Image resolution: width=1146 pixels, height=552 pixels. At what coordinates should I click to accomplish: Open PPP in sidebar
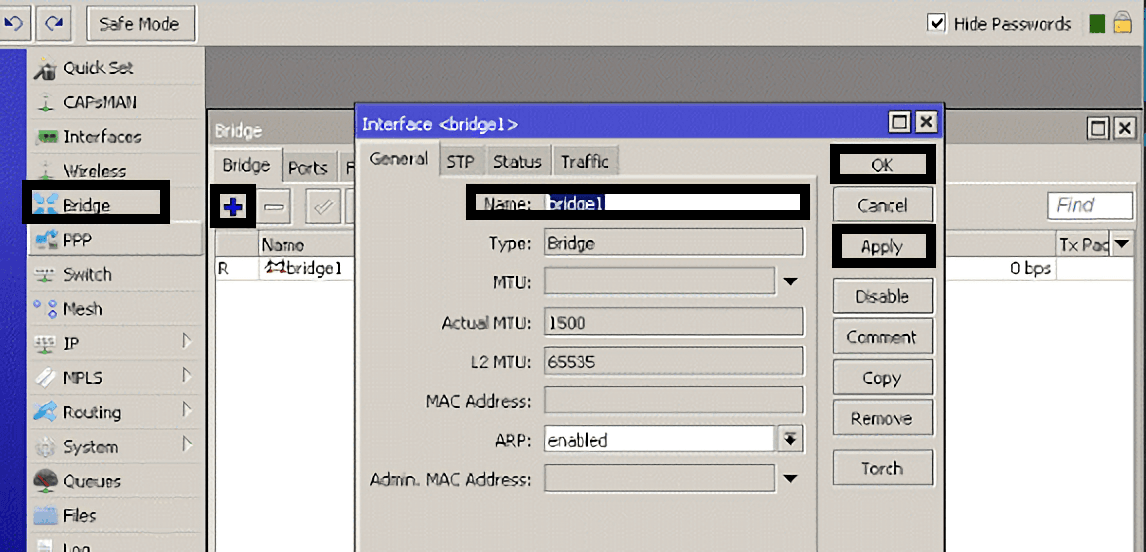click(x=115, y=240)
